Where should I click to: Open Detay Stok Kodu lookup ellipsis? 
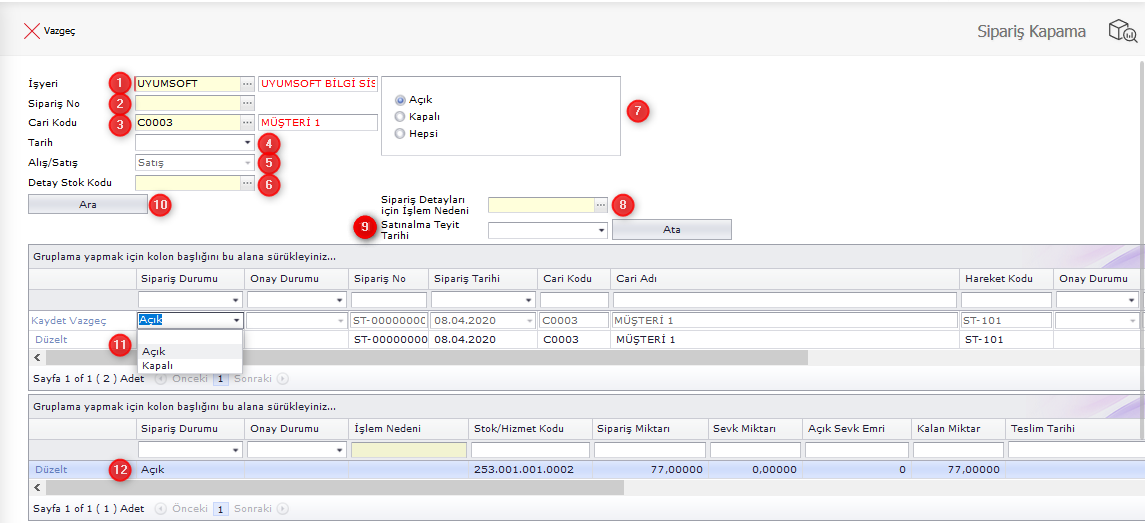click(247, 183)
